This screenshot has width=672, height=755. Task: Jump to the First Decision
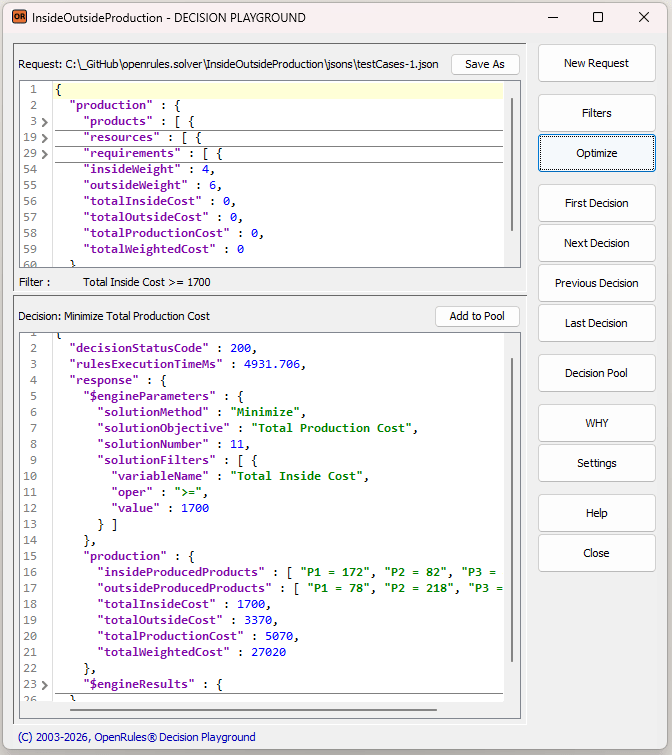coord(596,203)
